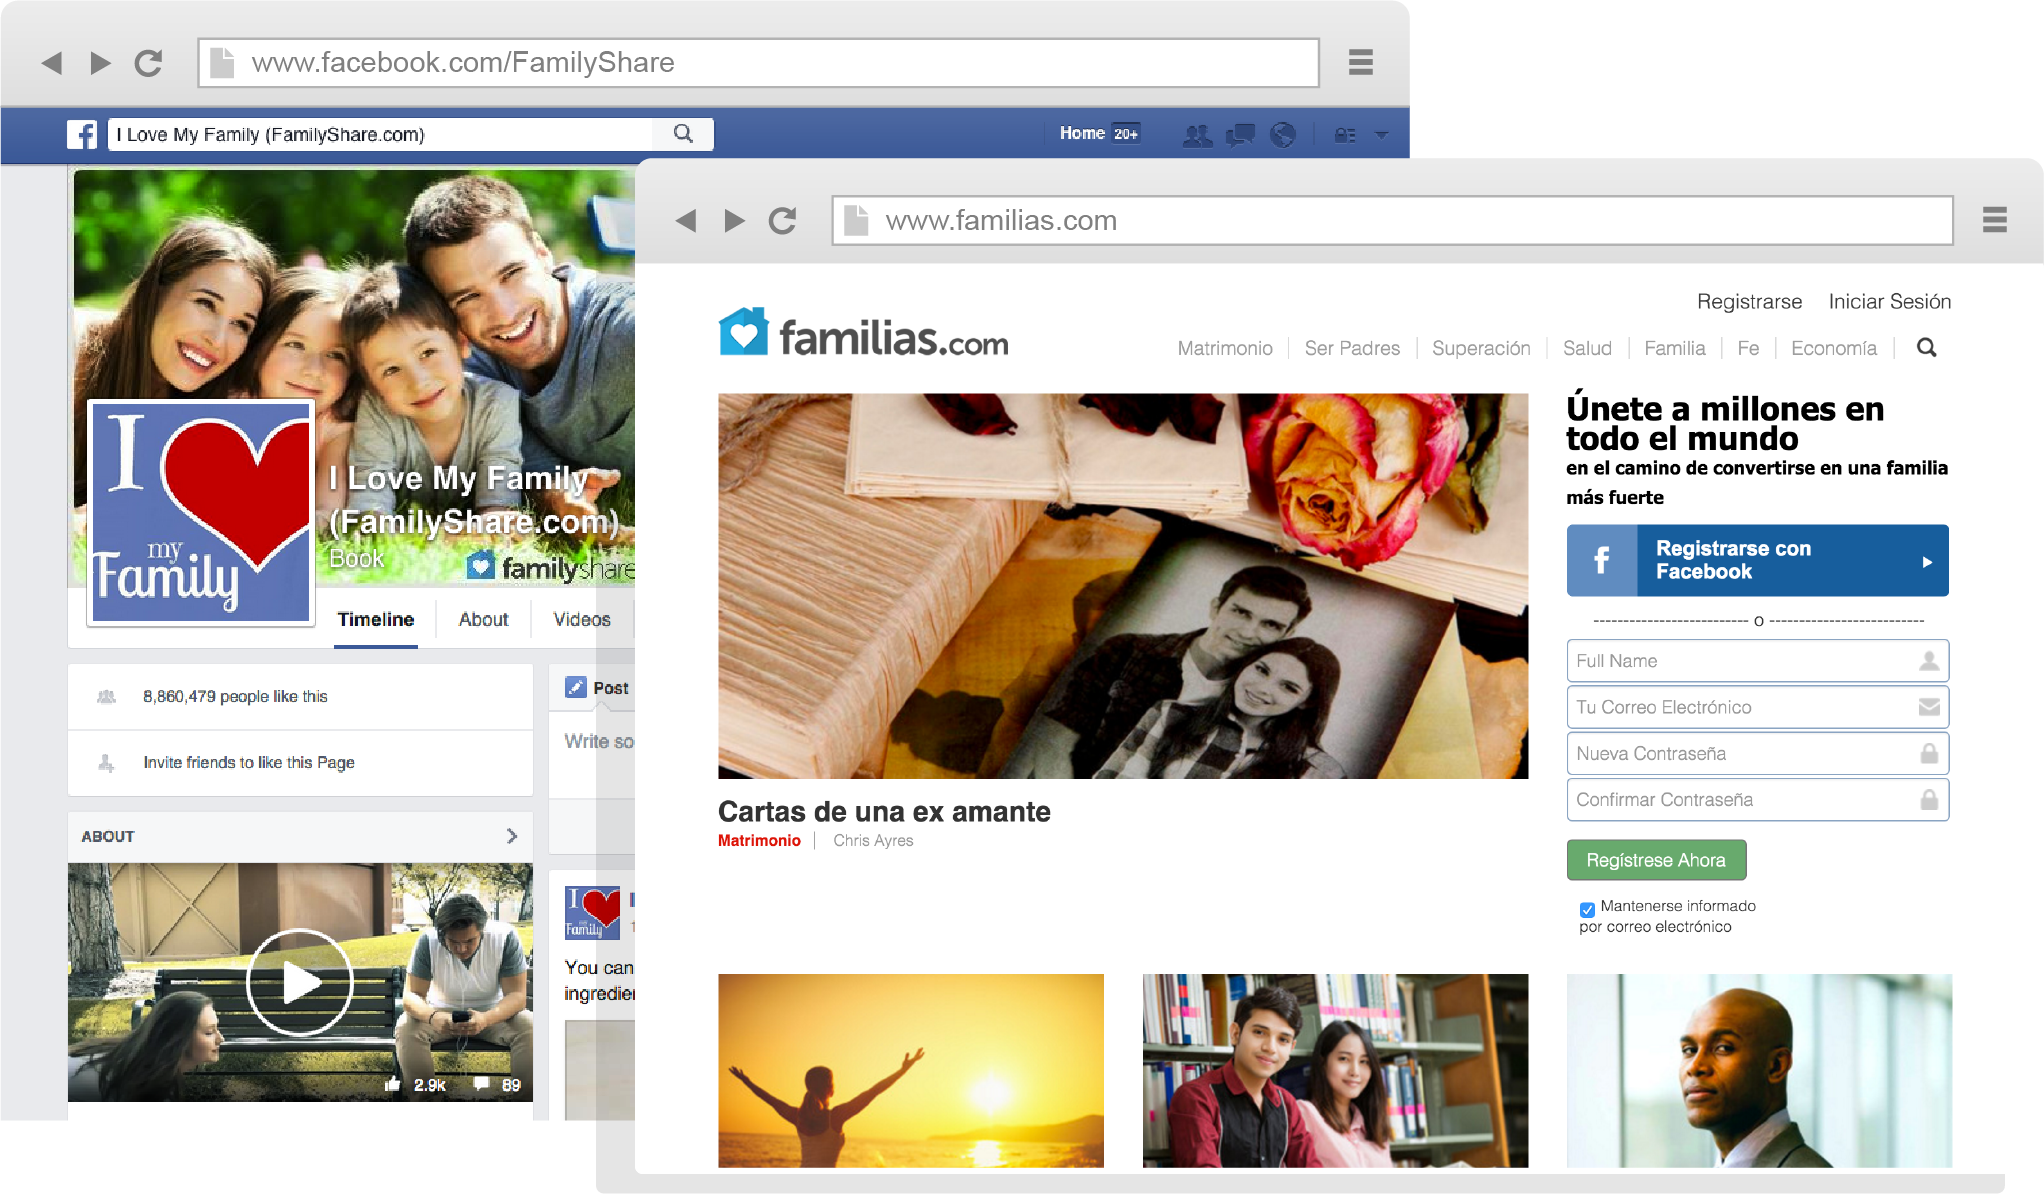Select the Videos tab on Facebook page
This screenshot has height=1194, width=2044.
coord(582,619)
